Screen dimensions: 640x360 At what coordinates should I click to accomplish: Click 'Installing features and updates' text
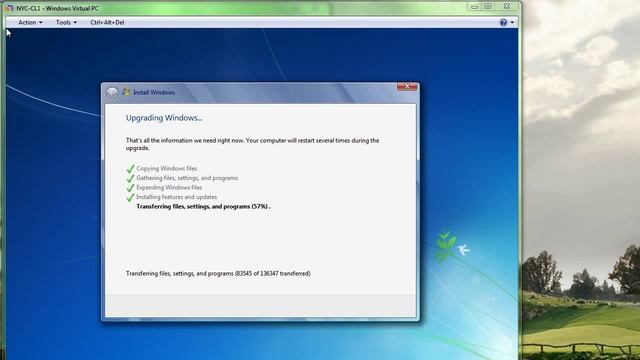pyautogui.click(x=176, y=197)
